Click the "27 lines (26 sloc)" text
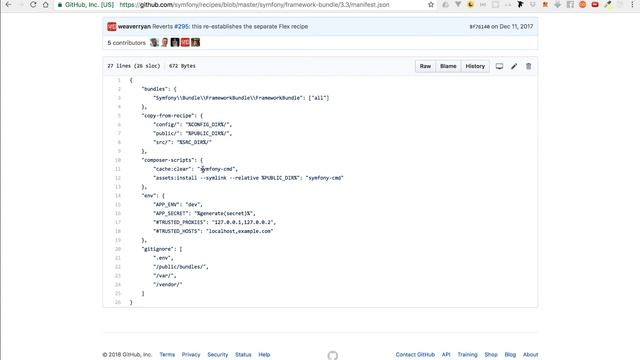Image resolution: width=640 pixels, height=360 pixels. click(133, 66)
